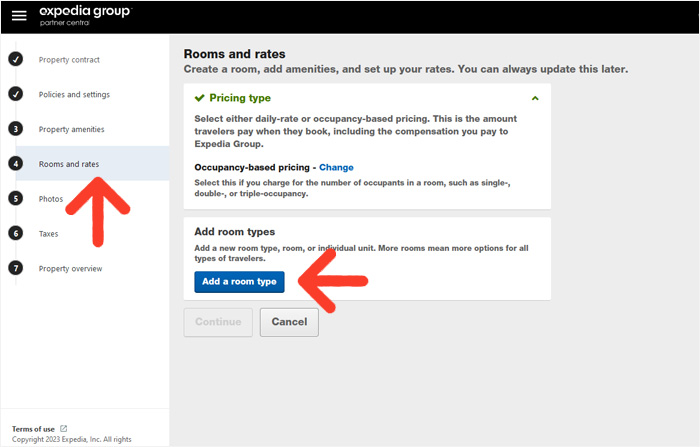This screenshot has width=700, height=447.
Task: Click the Cancel button
Action: 289,322
